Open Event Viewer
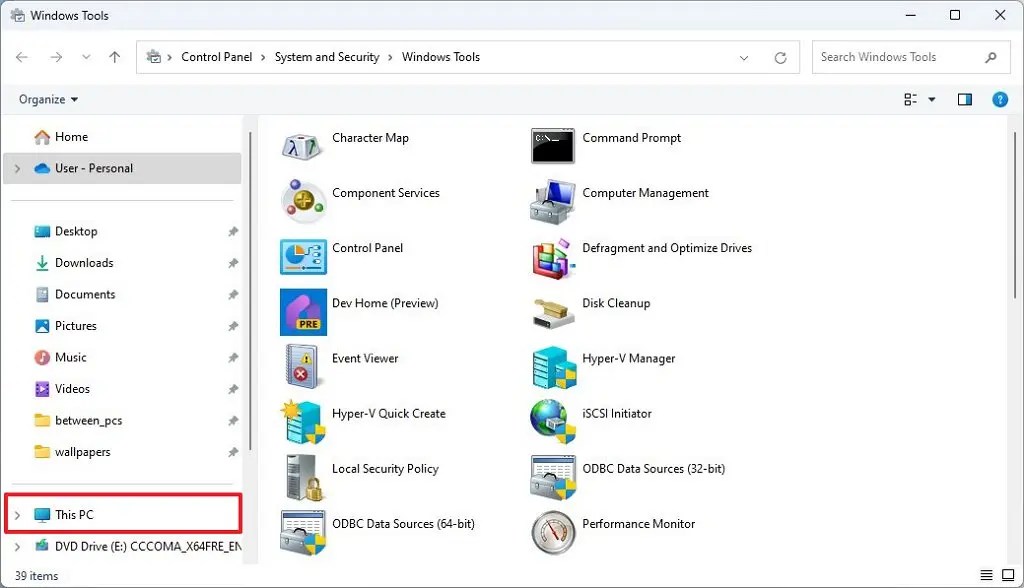 coord(364,358)
